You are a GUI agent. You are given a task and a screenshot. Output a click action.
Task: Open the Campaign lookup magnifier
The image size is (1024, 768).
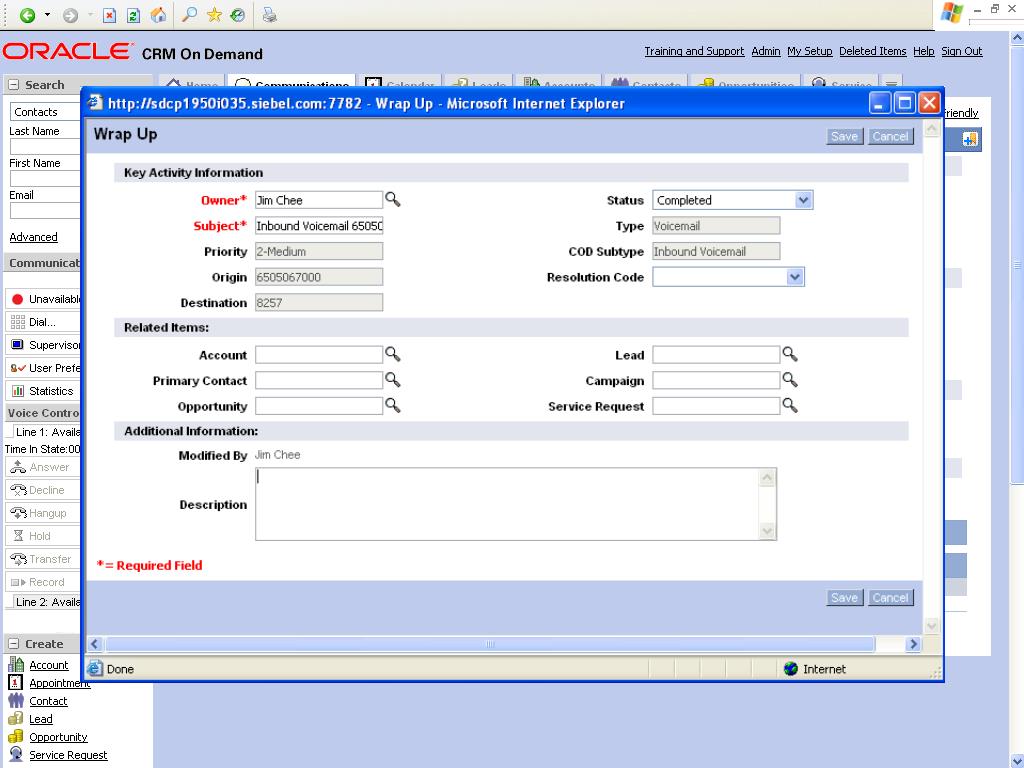(x=790, y=379)
